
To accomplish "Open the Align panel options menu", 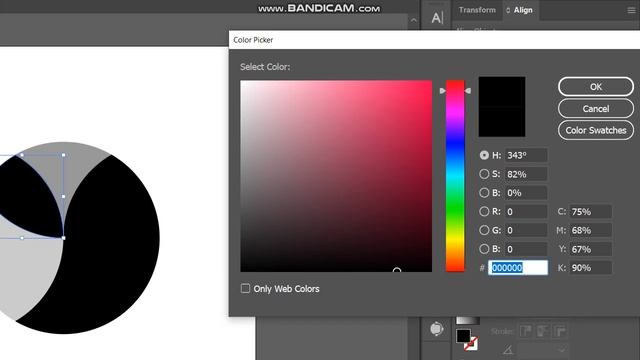I will point(631,10).
